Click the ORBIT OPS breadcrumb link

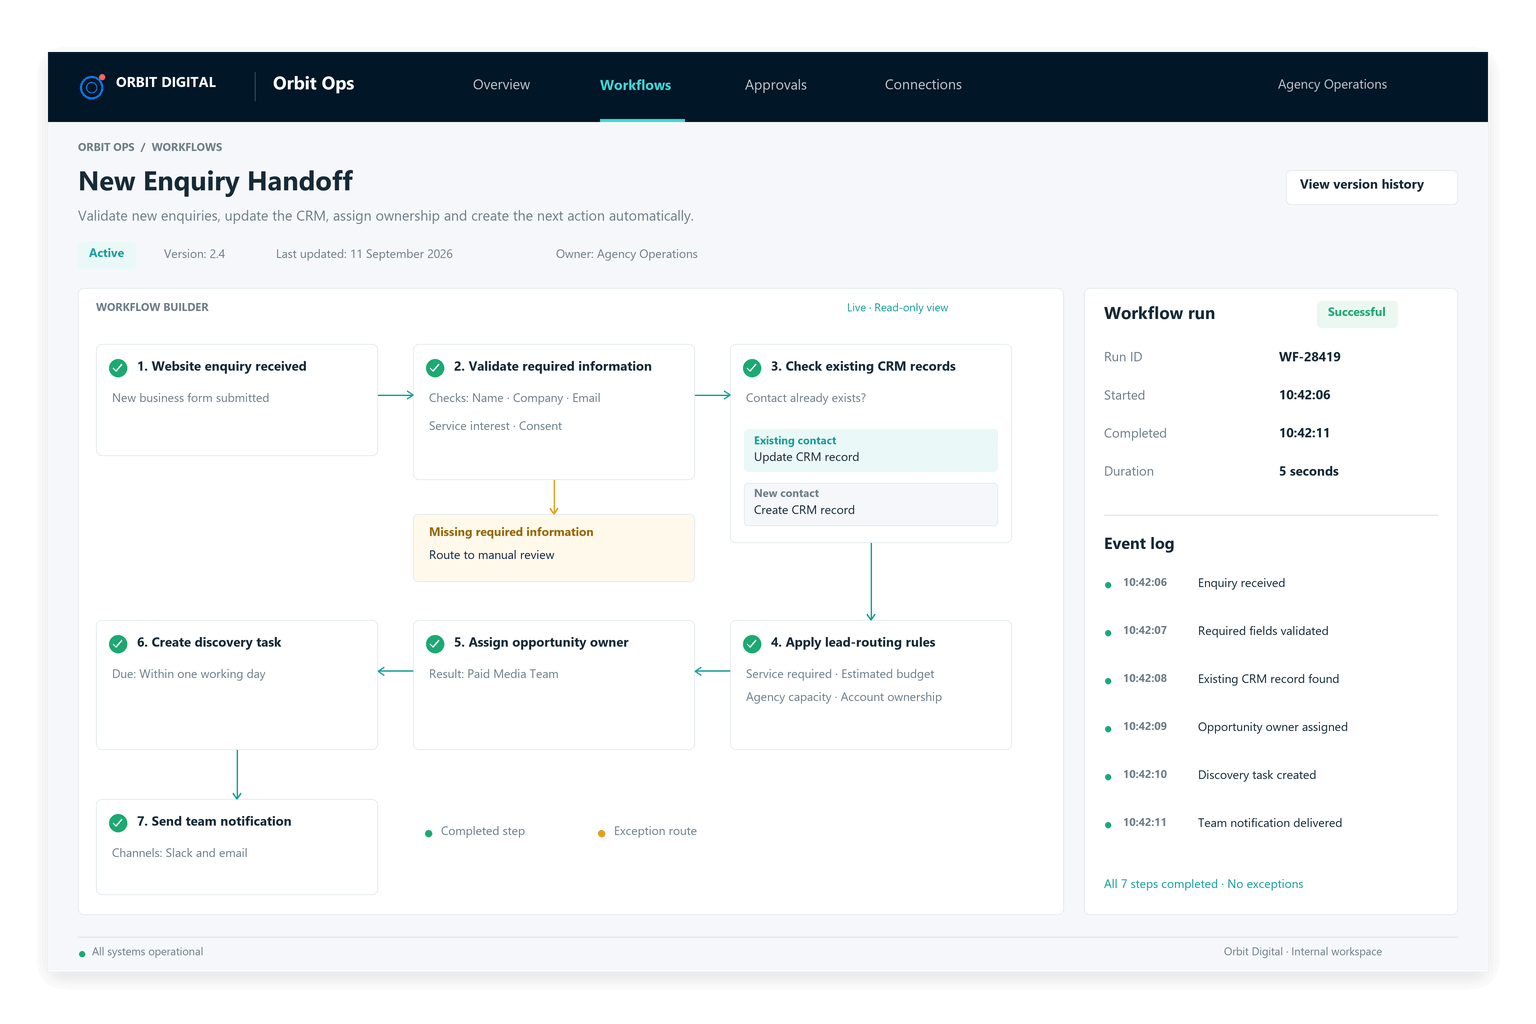[106, 147]
